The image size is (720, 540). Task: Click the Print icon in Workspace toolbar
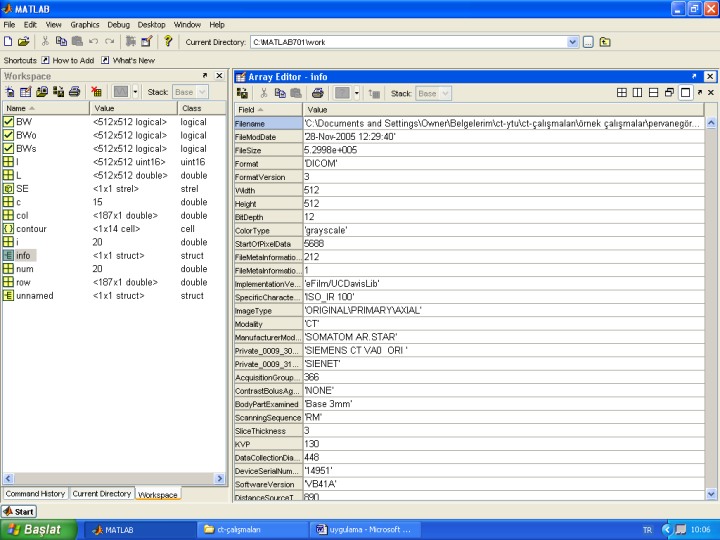[x=74, y=92]
